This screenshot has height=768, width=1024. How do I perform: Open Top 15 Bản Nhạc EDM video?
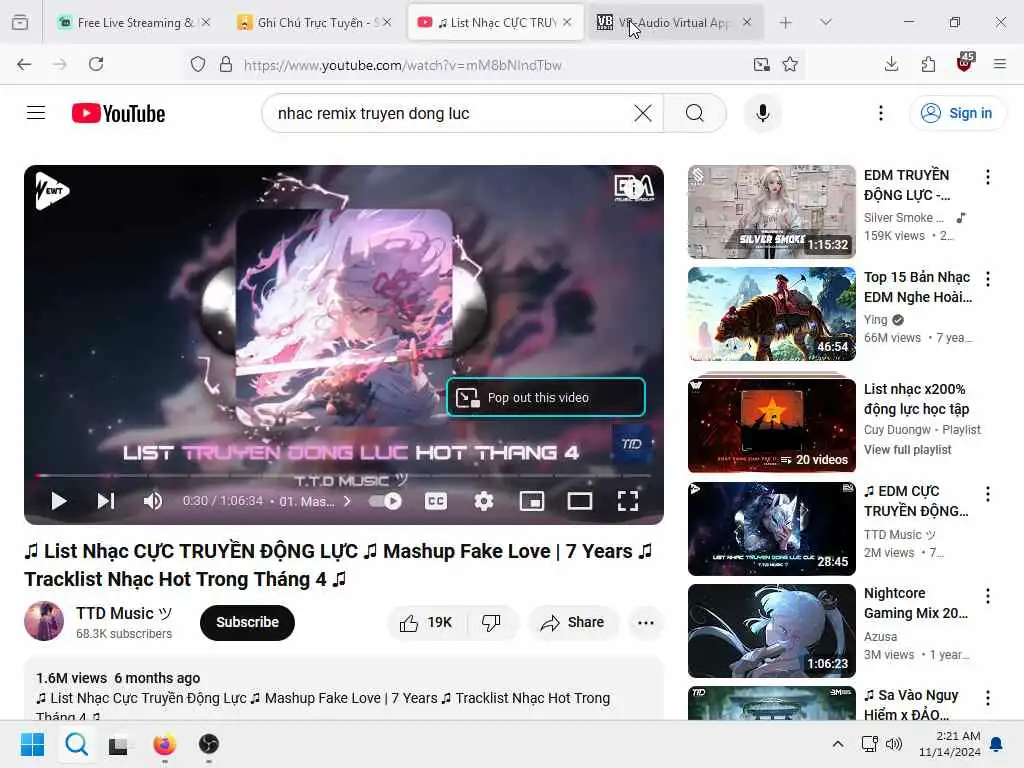[771, 313]
